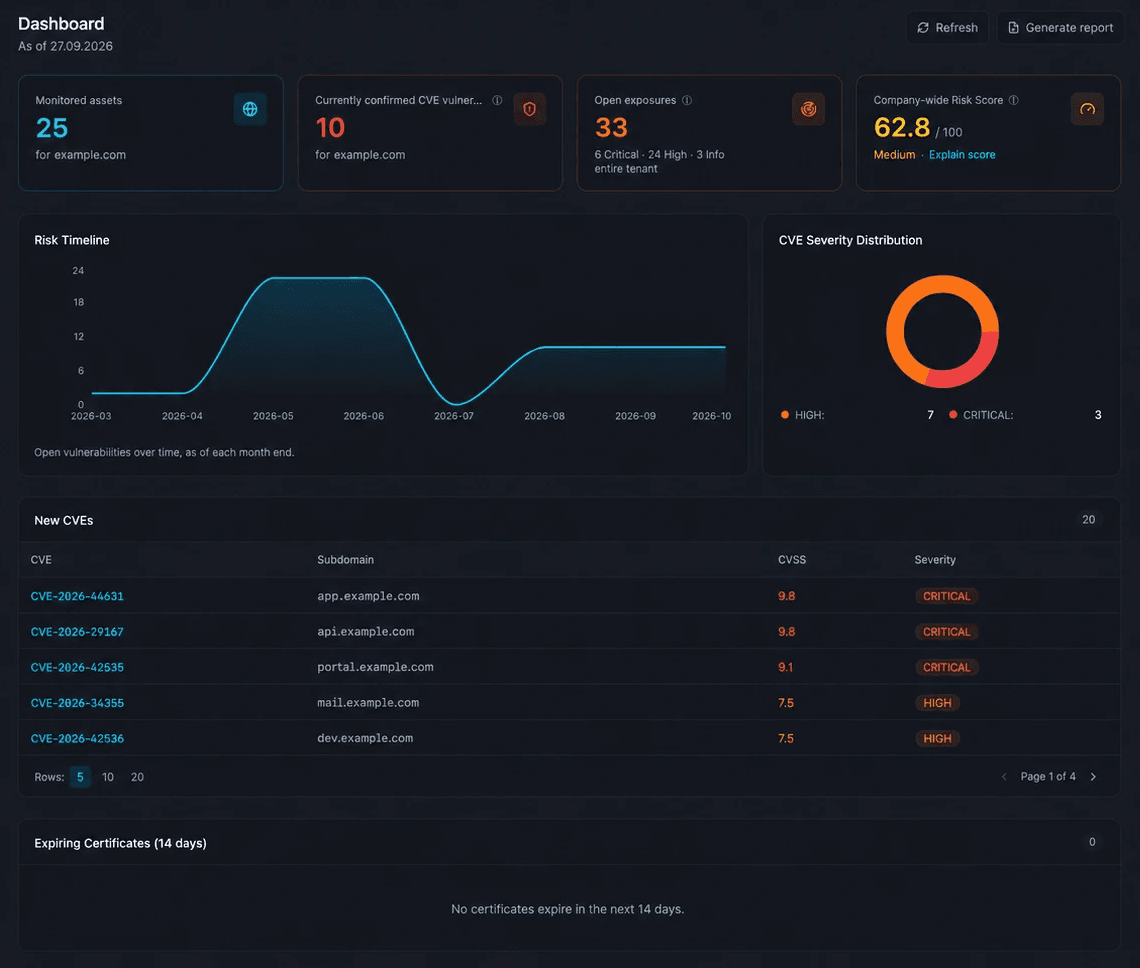Click the 9.1 CVSS score value
Image resolution: width=1140 pixels, height=968 pixels.
[x=786, y=667]
